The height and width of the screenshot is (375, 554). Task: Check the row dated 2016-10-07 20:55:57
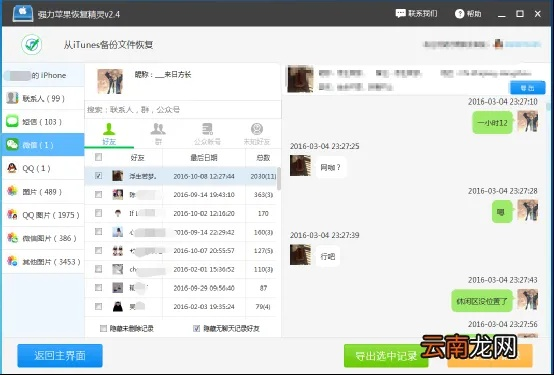coord(99,250)
